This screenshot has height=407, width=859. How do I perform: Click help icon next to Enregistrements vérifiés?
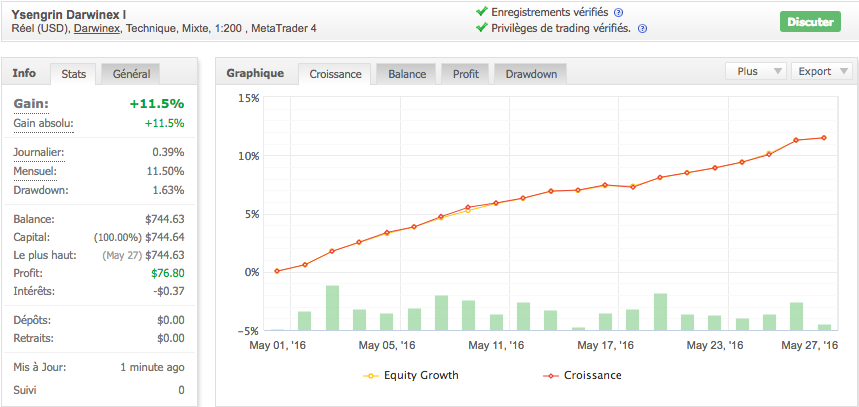pyautogui.click(x=619, y=13)
